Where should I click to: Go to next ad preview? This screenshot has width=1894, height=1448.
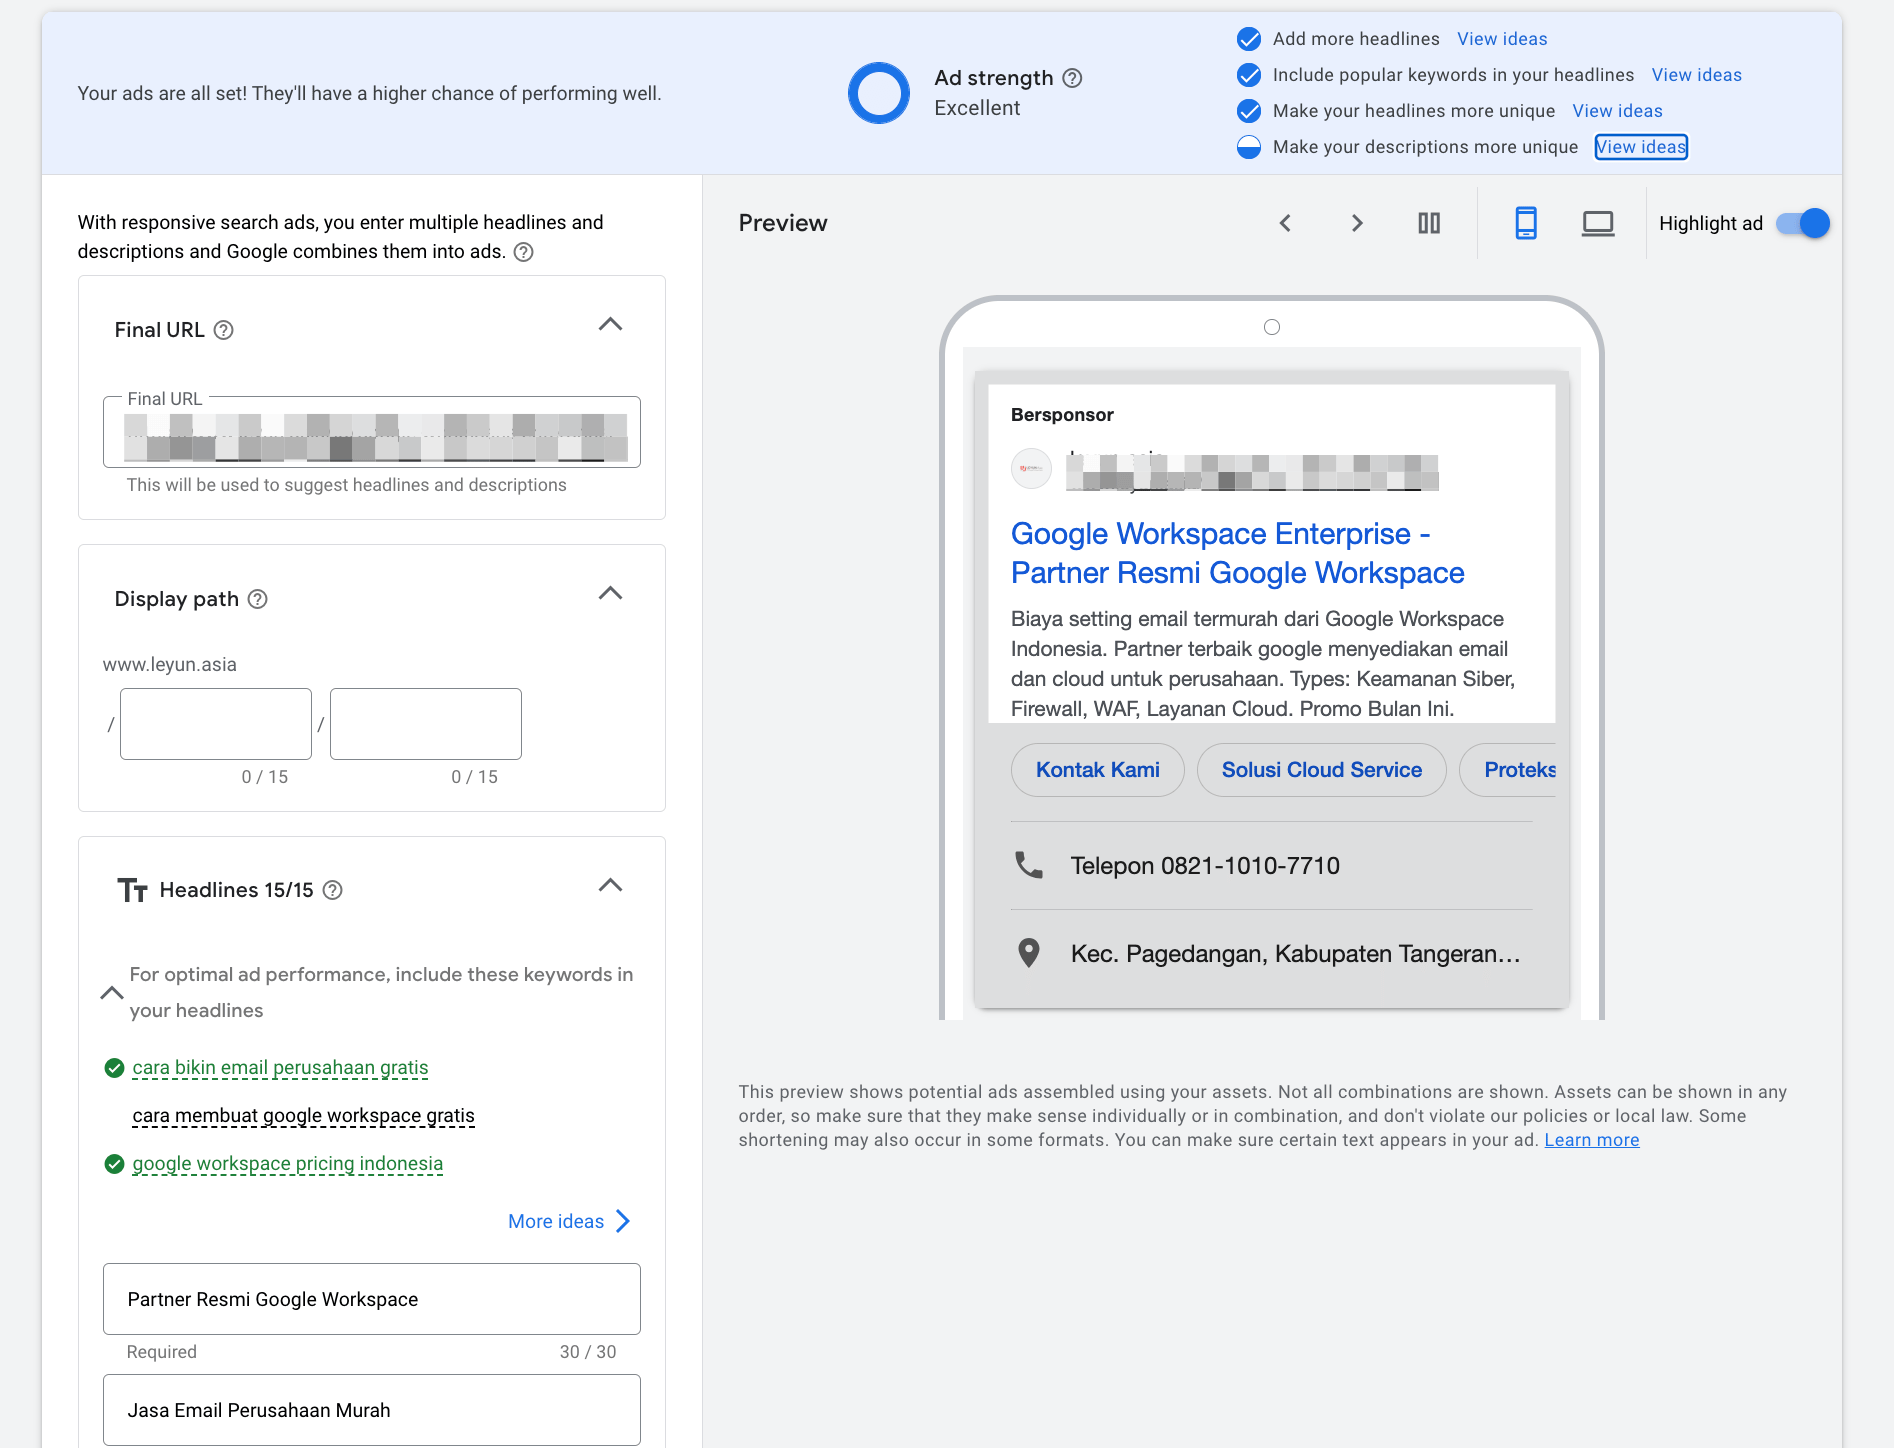tap(1357, 223)
